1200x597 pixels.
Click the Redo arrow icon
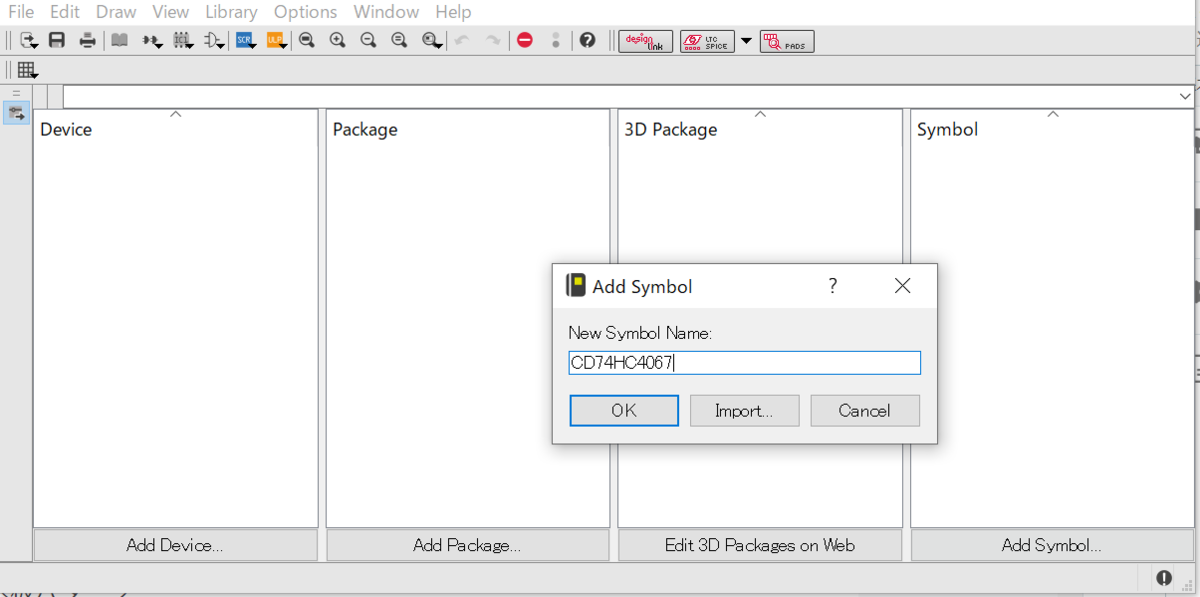493,41
